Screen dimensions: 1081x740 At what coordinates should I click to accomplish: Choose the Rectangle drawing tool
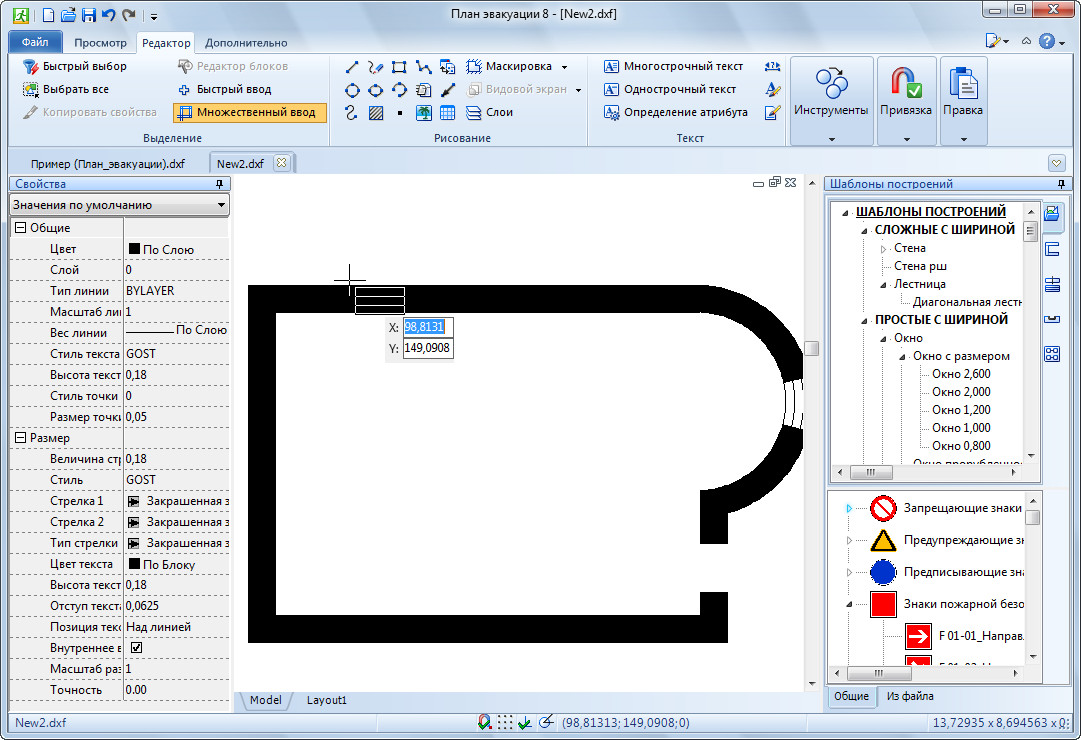click(x=399, y=67)
